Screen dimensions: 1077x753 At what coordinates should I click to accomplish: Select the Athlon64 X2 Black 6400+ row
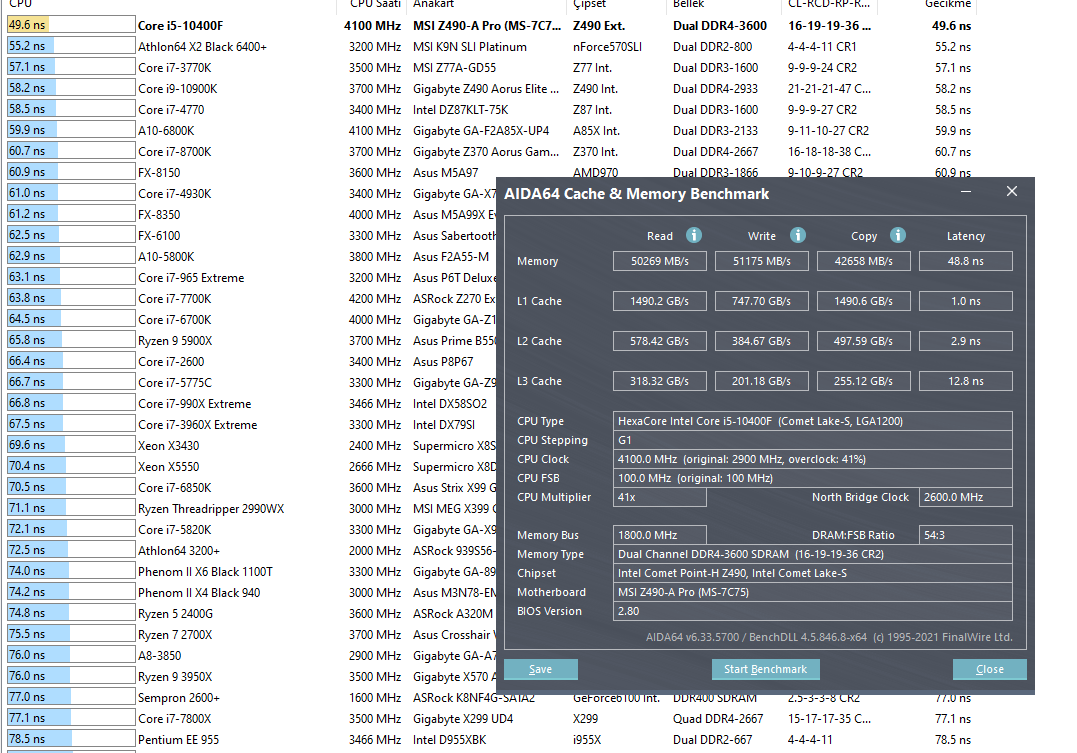click(x=489, y=47)
